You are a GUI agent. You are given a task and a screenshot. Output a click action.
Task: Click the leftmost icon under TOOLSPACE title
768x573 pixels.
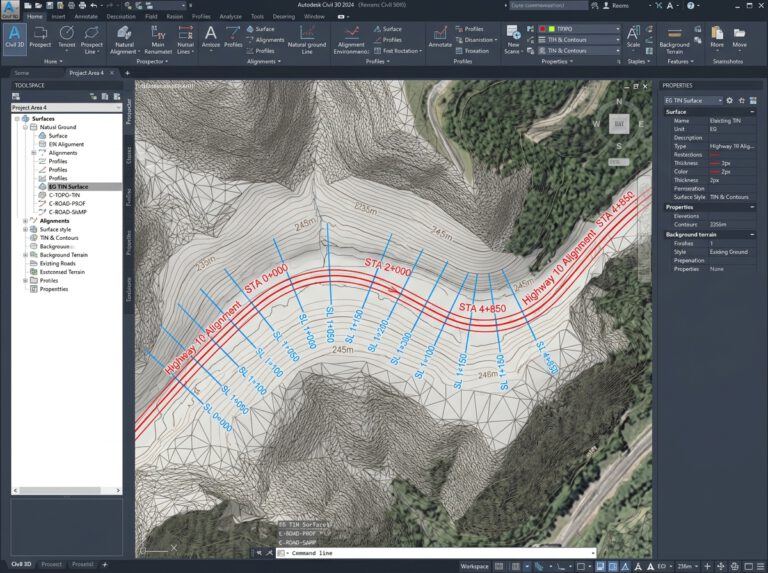point(16,96)
